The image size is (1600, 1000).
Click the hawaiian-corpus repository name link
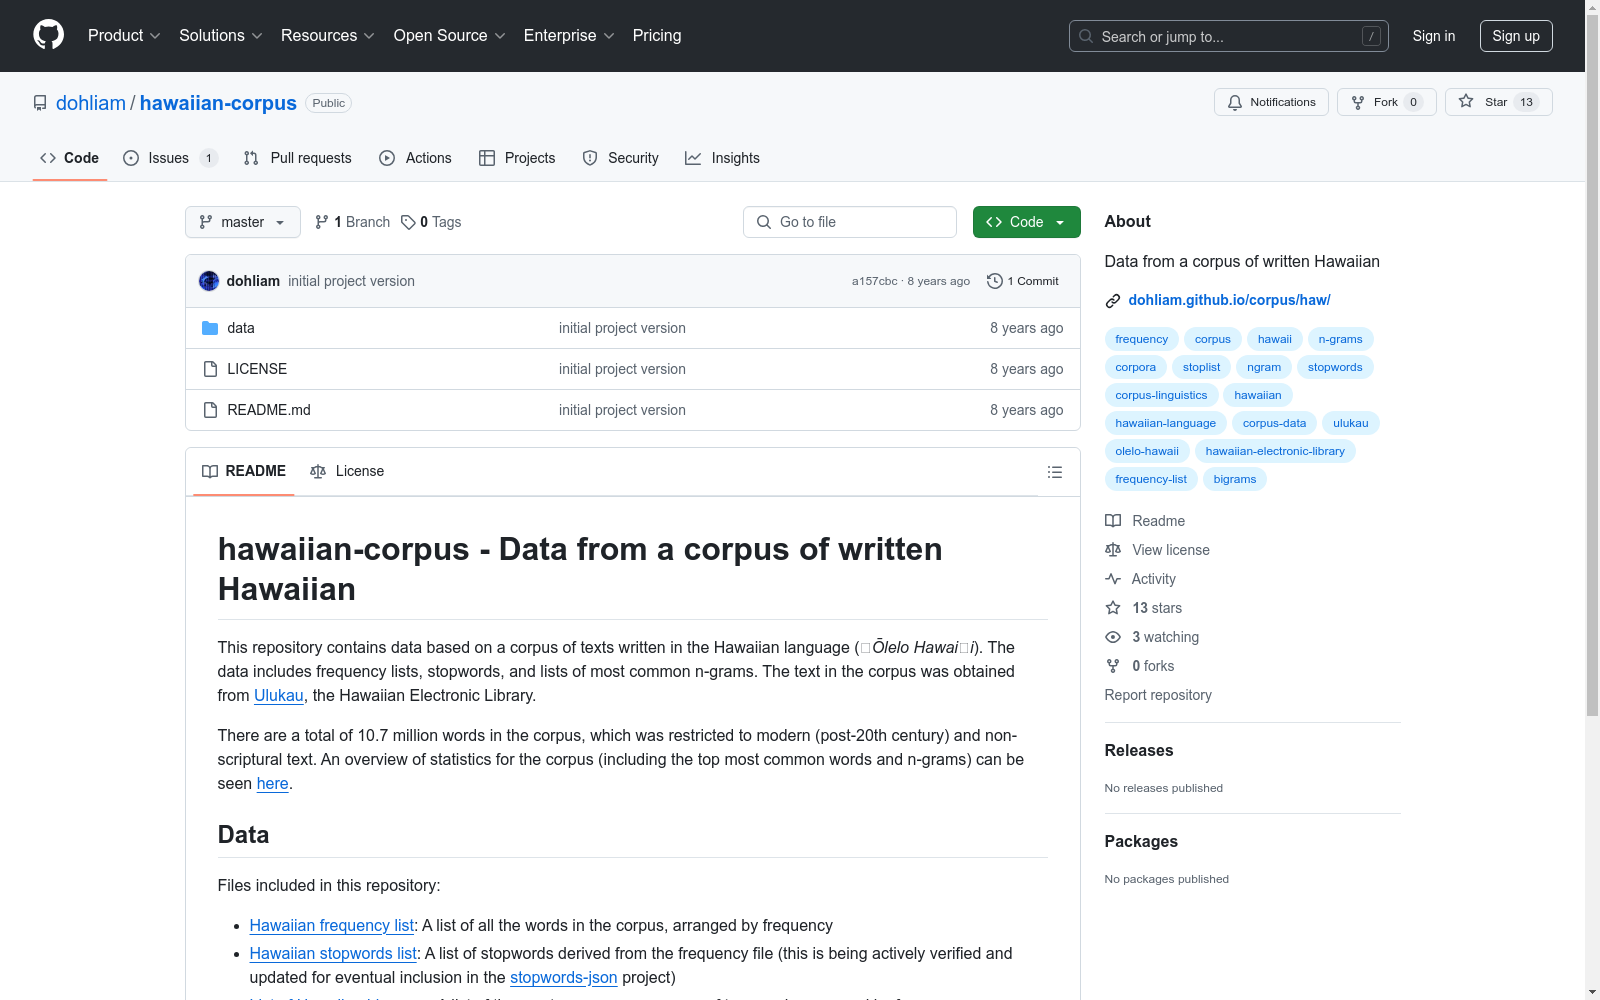click(218, 103)
